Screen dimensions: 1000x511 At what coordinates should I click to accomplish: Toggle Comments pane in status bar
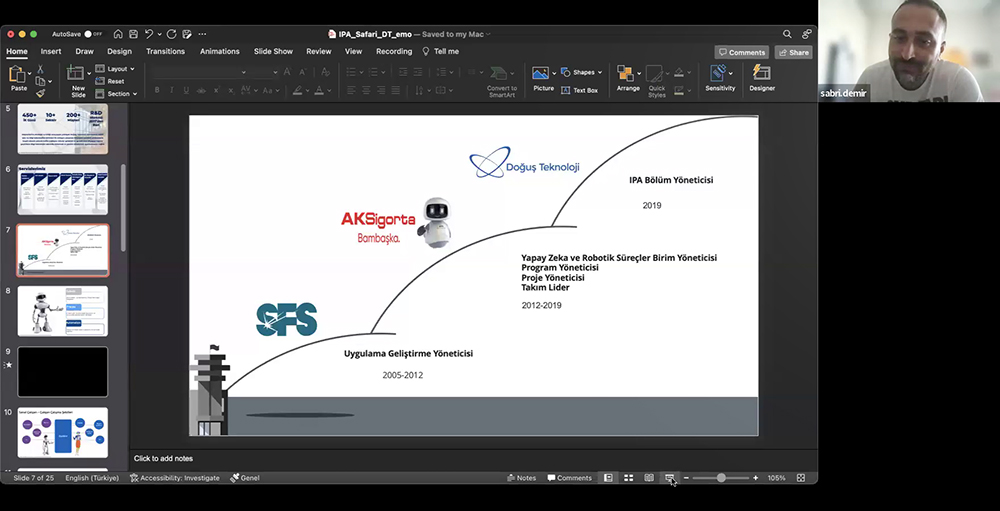click(570, 478)
